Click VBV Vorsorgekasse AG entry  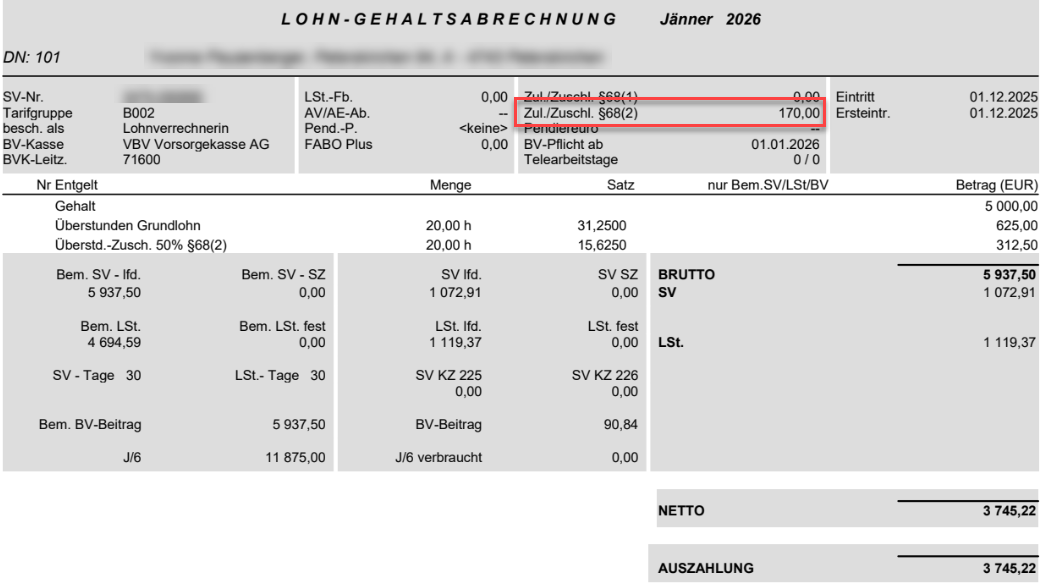[x=196, y=144]
